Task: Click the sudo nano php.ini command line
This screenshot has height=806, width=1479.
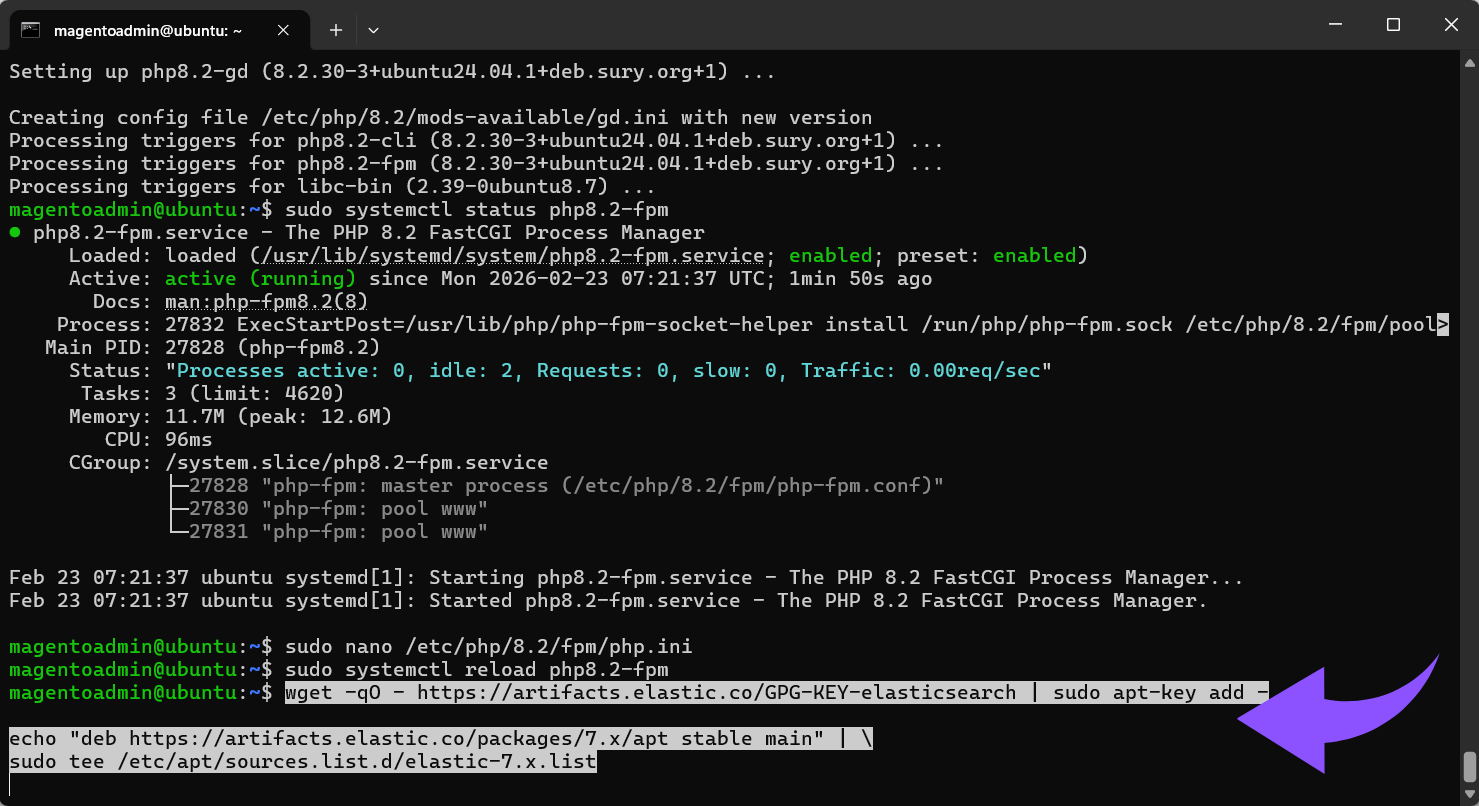Action: pos(488,647)
